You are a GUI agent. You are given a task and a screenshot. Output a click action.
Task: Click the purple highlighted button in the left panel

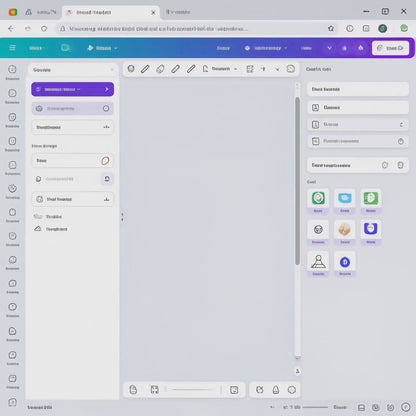pos(73,89)
